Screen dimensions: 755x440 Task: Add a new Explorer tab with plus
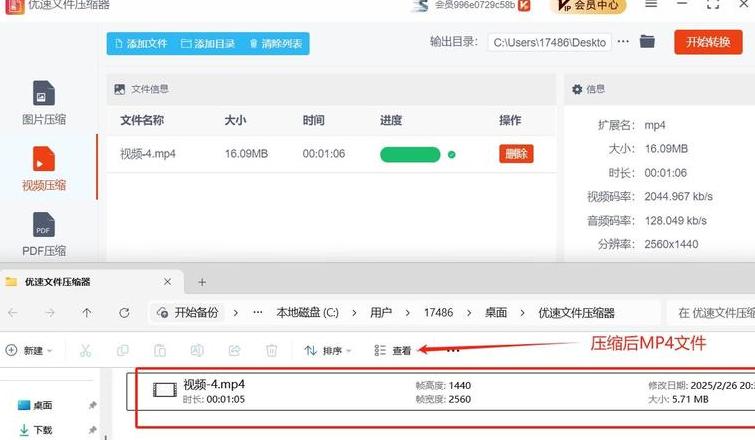click(202, 282)
